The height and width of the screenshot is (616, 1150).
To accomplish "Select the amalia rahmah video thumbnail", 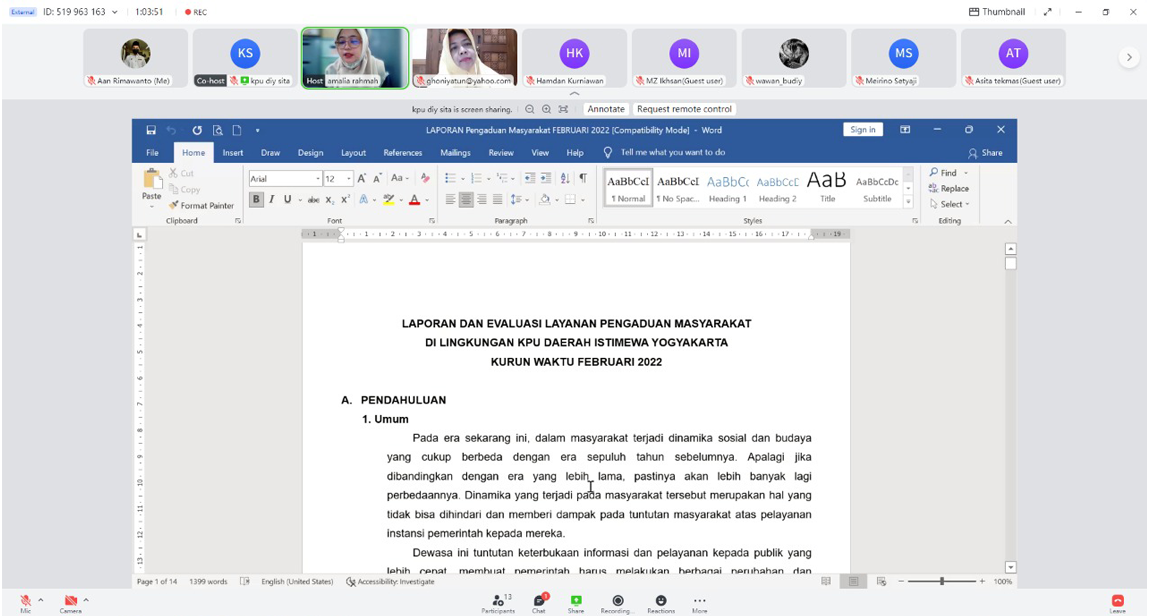I will pos(355,57).
